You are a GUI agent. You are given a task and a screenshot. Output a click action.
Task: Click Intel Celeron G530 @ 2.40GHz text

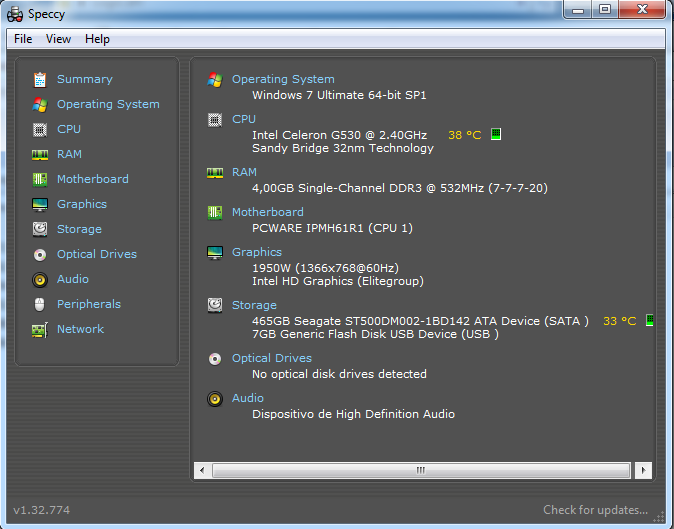[340, 135]
